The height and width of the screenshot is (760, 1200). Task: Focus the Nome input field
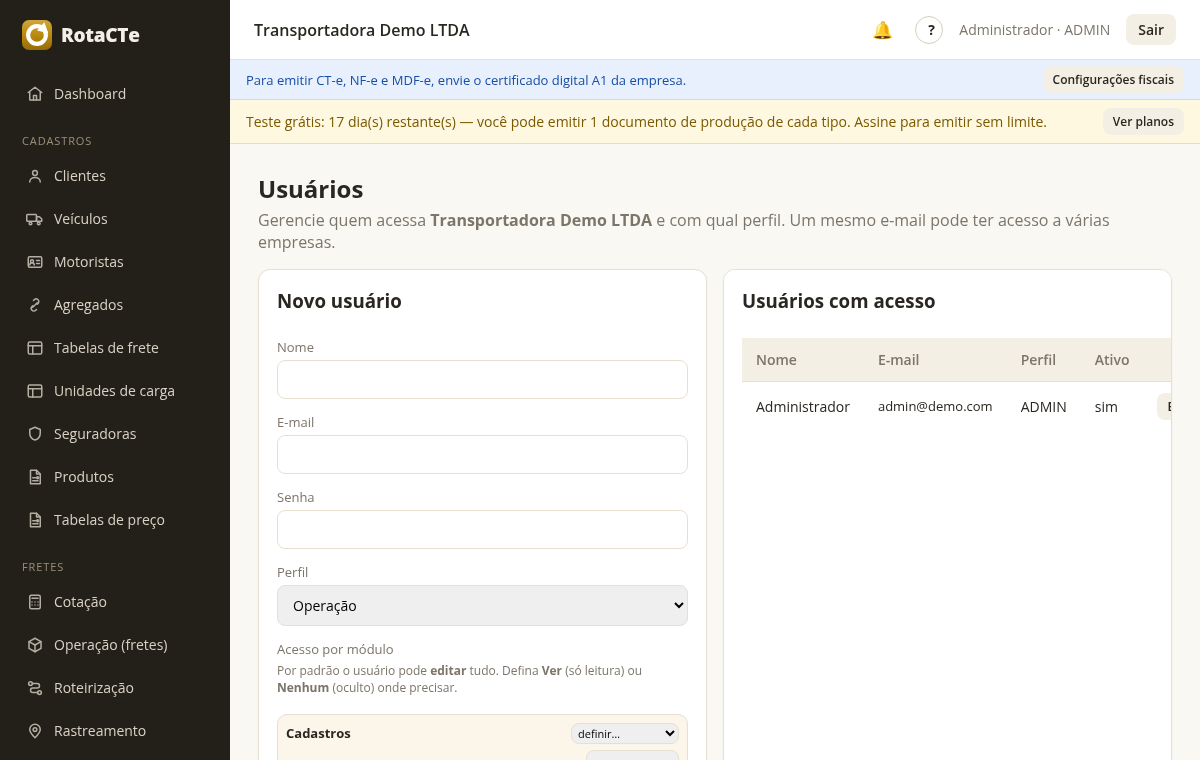482,379
